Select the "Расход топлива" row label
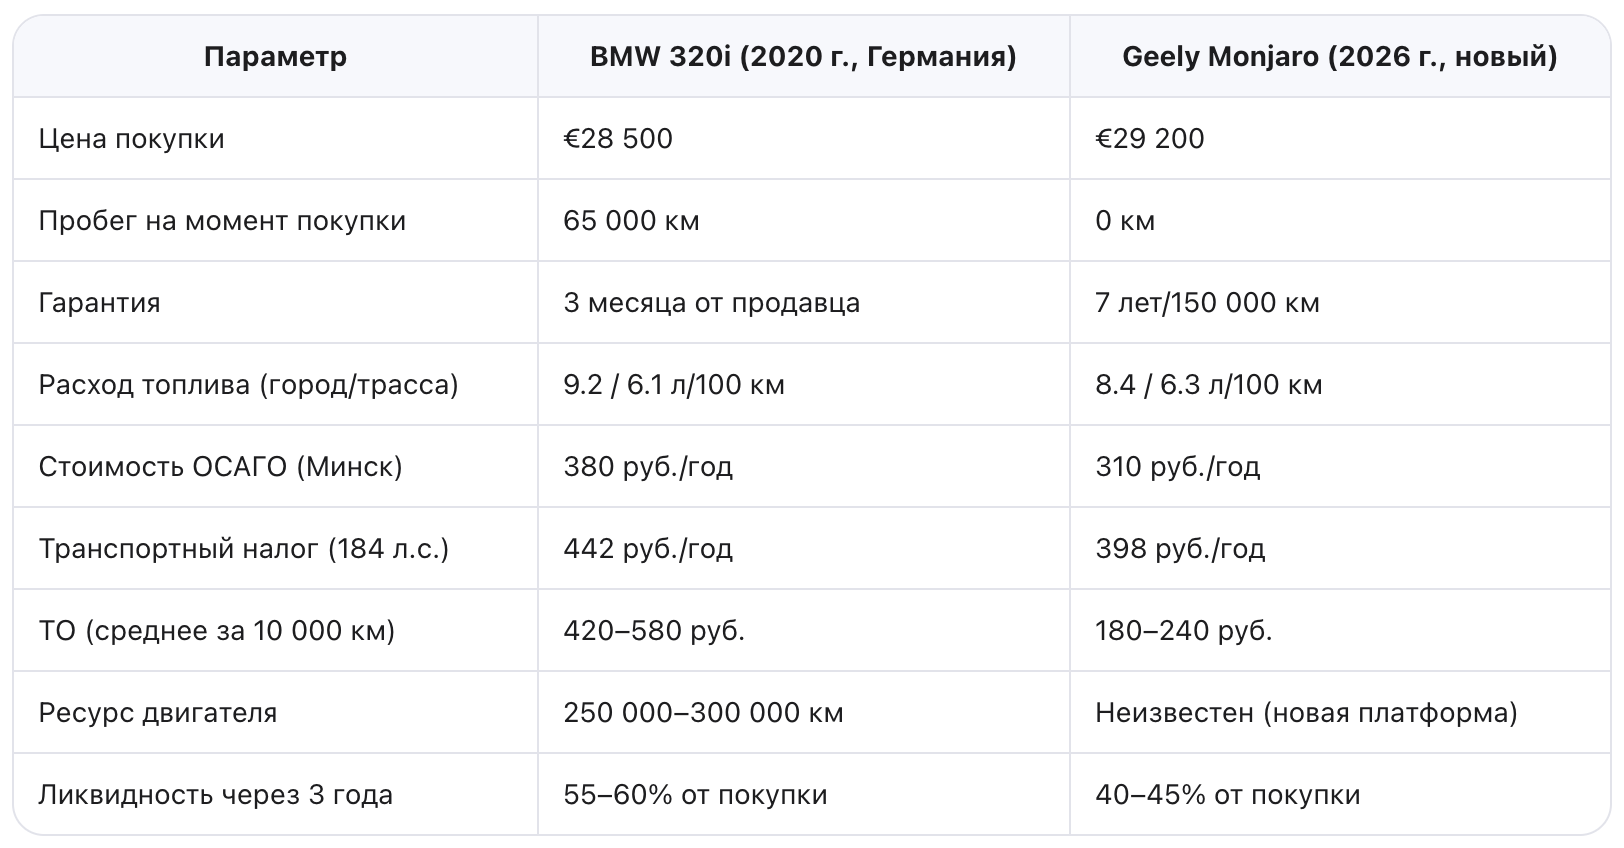Screen dimensions: 1624x848 pos(248,384)
